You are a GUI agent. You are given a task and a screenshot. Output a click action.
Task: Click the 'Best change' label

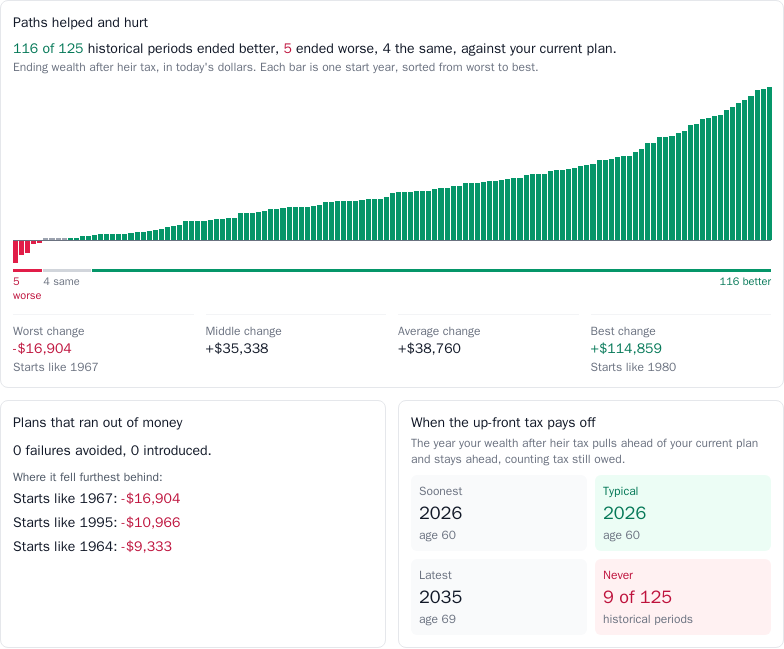click(623, 331)
